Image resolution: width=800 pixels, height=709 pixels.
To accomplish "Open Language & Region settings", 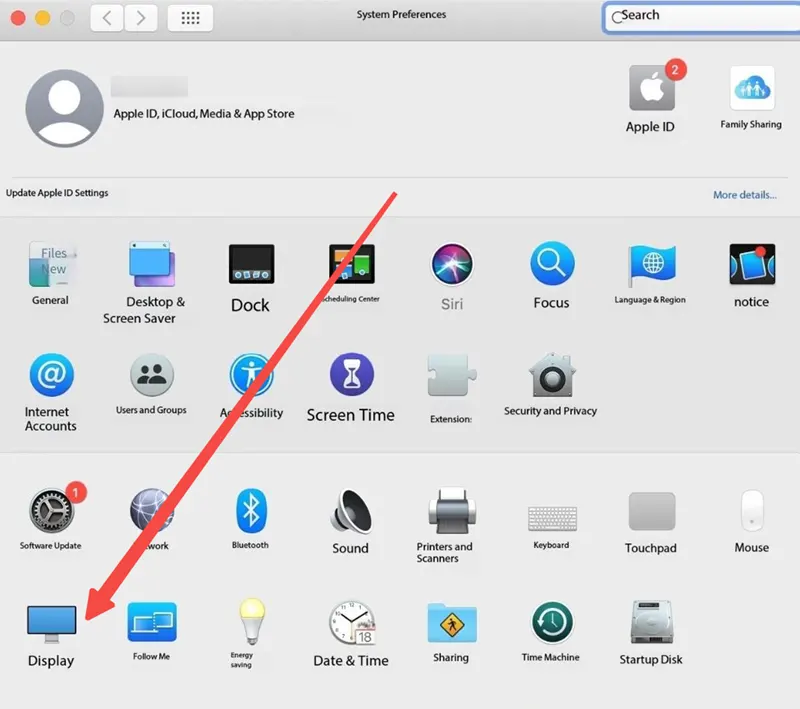I will click(650, 267).
